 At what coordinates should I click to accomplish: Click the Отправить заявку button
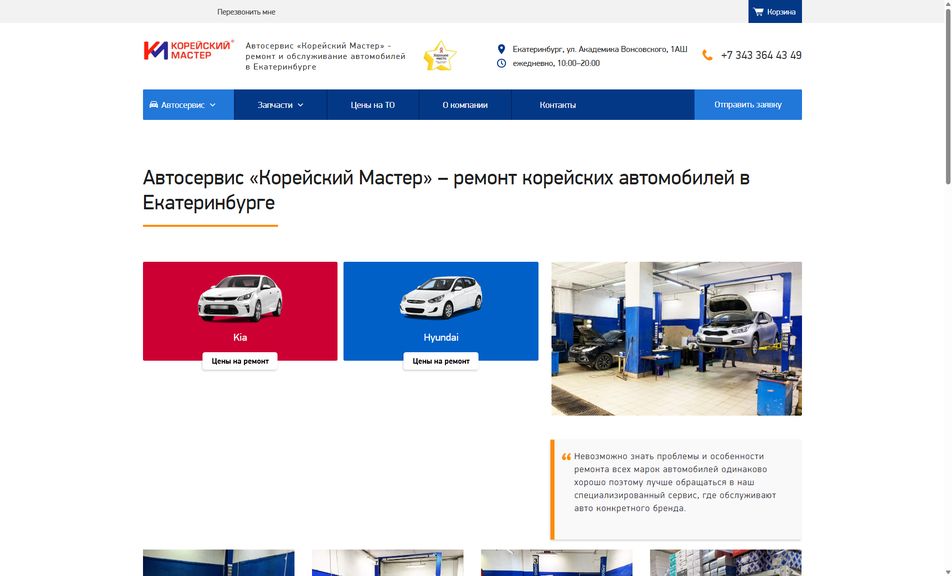click(x=748, y=104)
